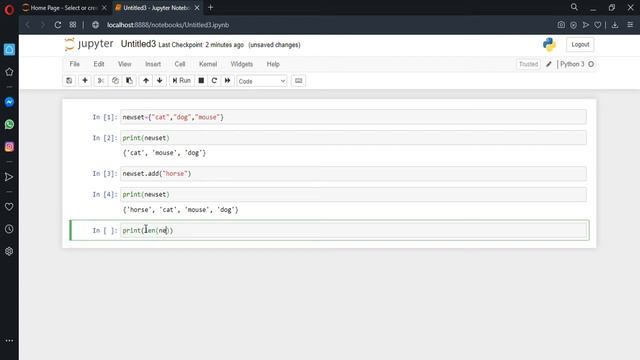Image resolution: width=640 pixels, height=360 pixels.
Task: Insert a cell below with plus icon
Action: point(85,81)
